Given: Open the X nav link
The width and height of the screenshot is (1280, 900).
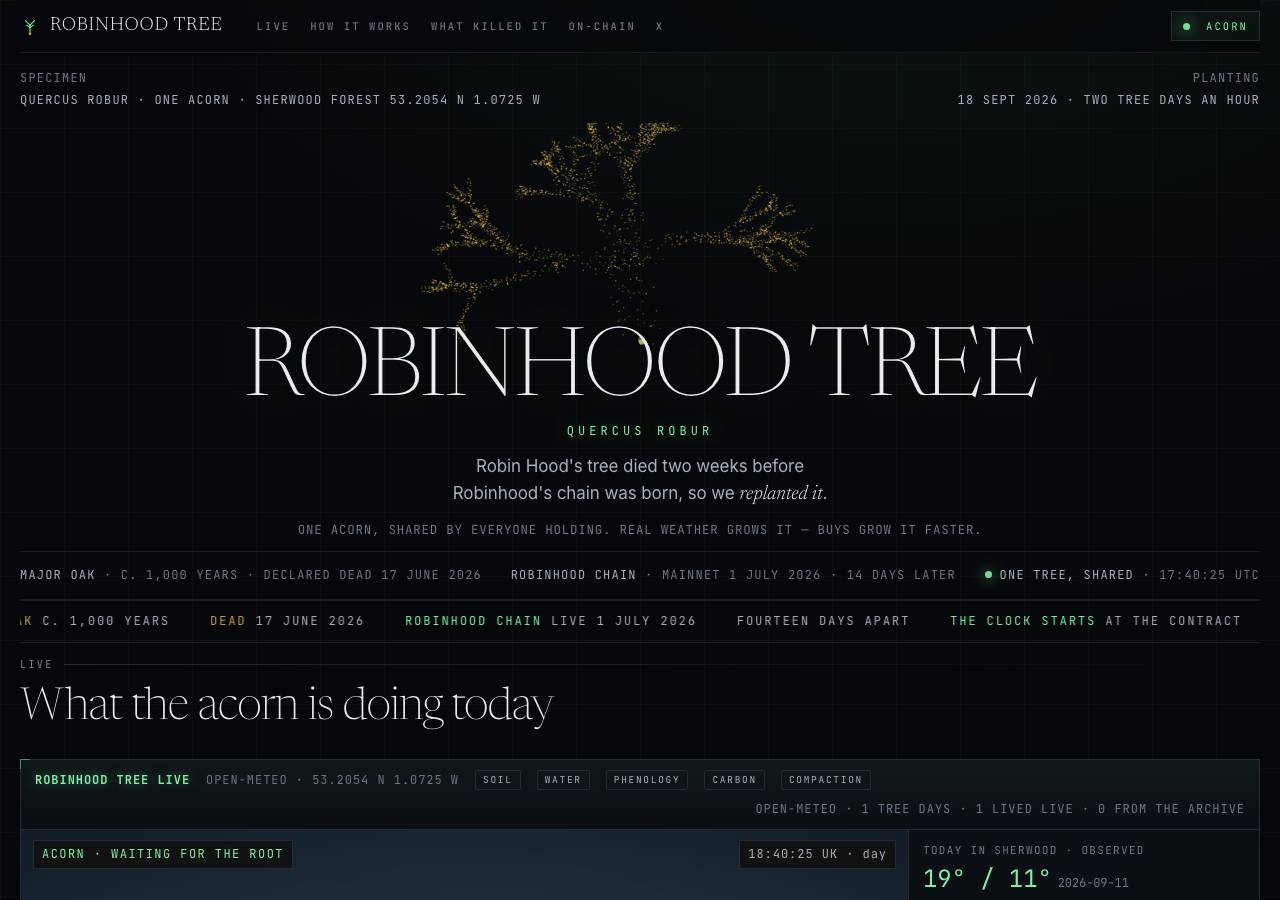Looking at the screenshot, I should click(x=660, y=27).
